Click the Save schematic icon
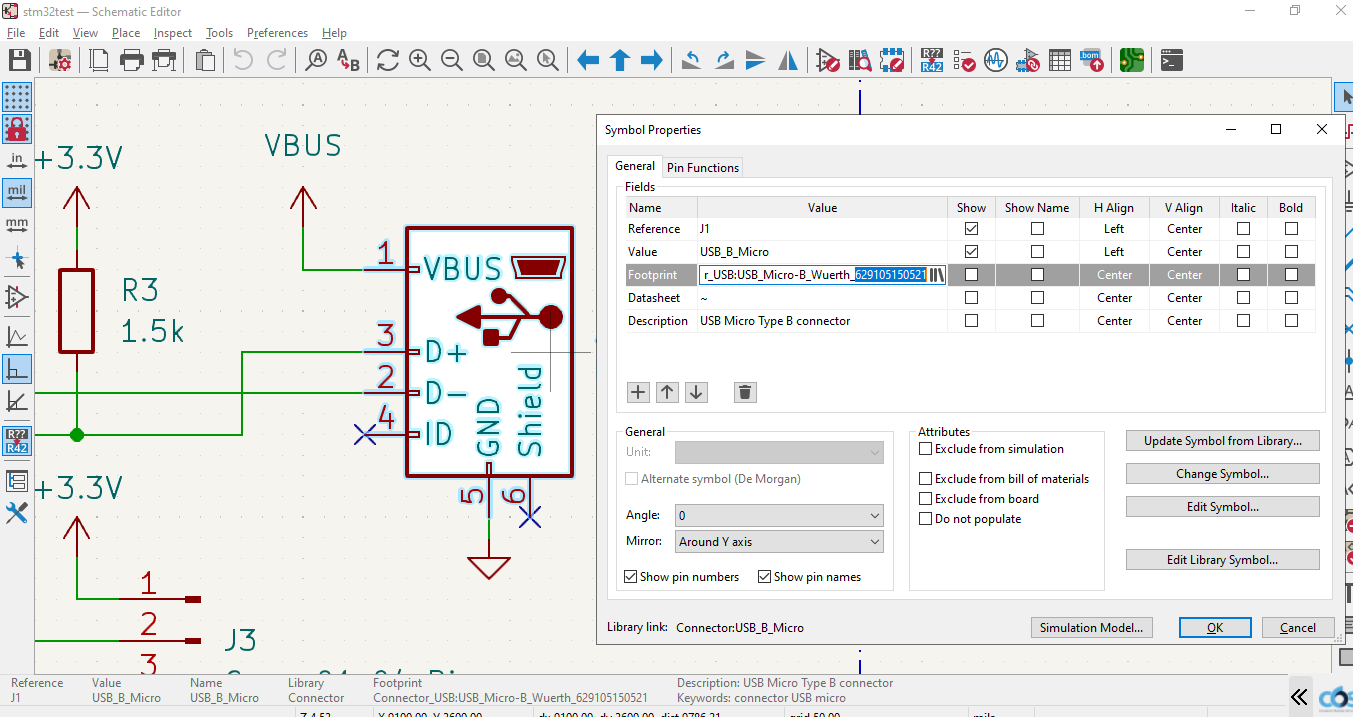 coord(19,60)
